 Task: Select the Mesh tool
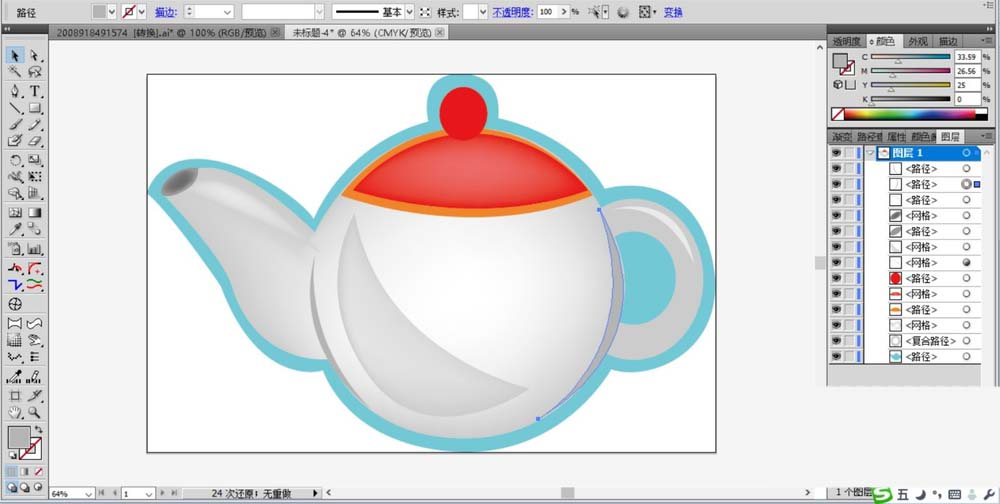pyautogui.click(x=15, y=212)
